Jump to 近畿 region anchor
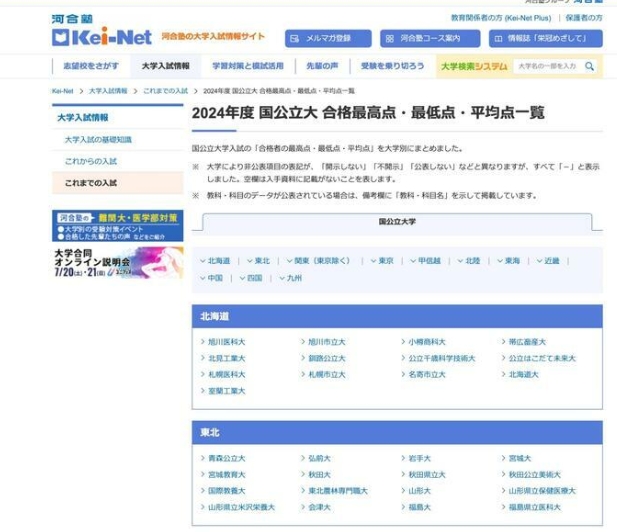This screenshot has width=617, height=532. [548, 261]
